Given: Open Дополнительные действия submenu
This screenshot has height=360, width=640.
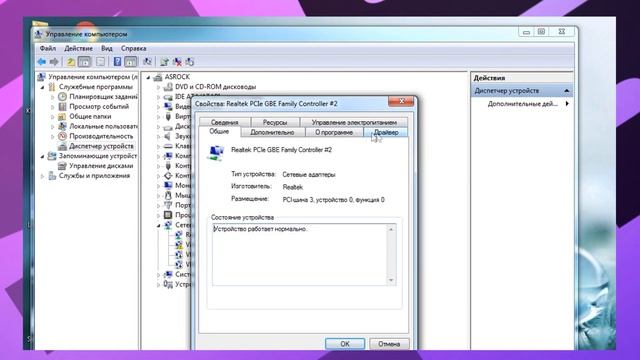Looking at the screenshot, I should [567, 104].
